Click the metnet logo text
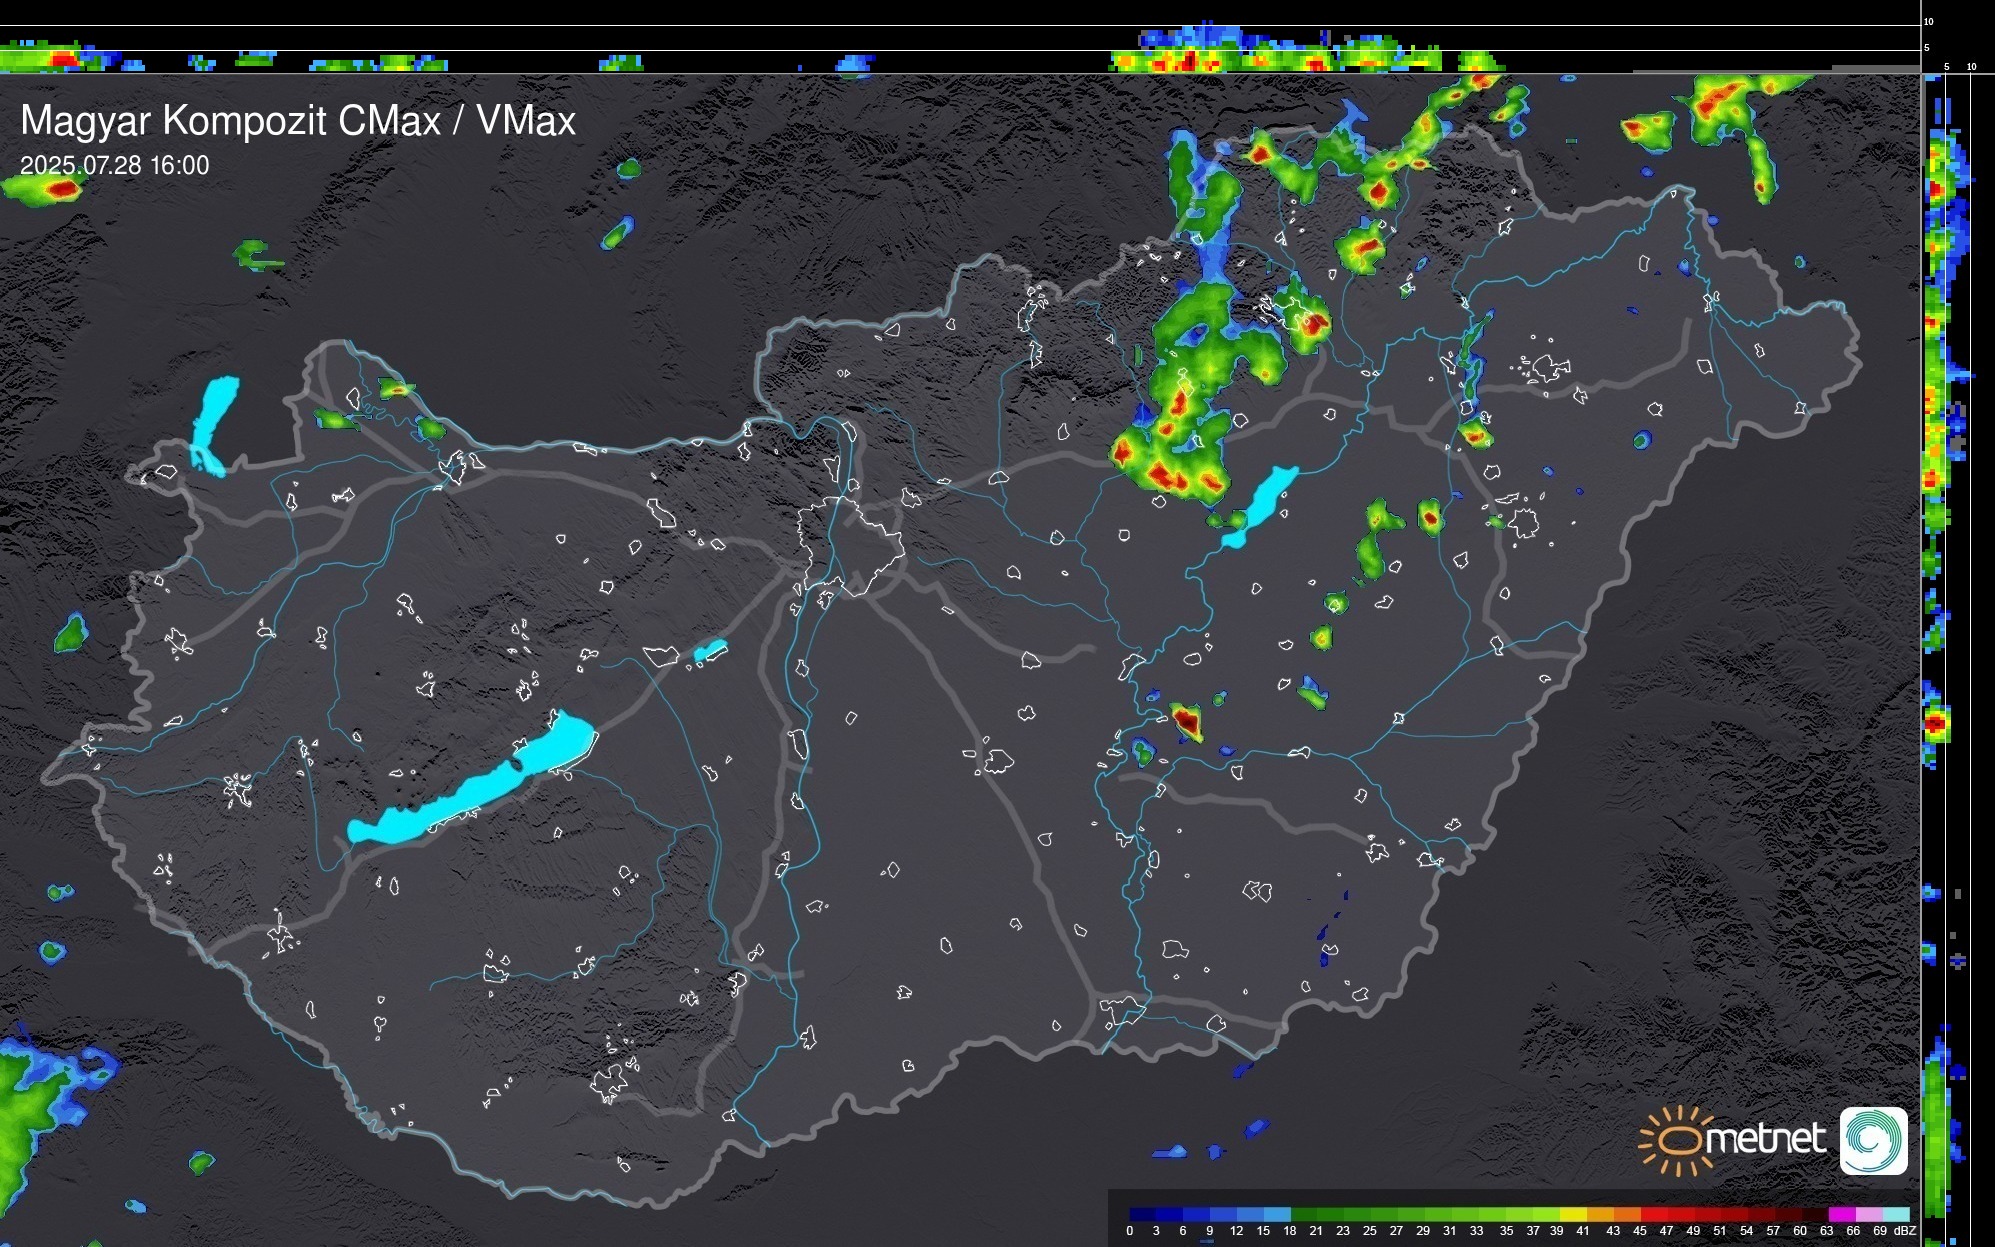This screenshot has width=1995, height=1247. [1765, 1139]
